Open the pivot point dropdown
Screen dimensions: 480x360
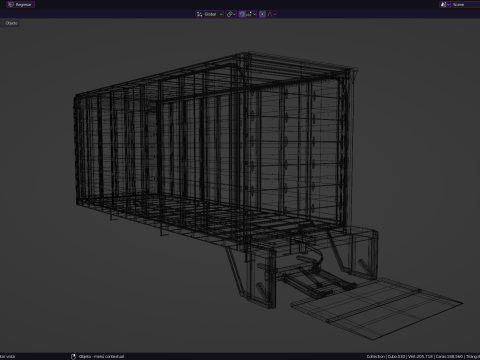point(231,14)
